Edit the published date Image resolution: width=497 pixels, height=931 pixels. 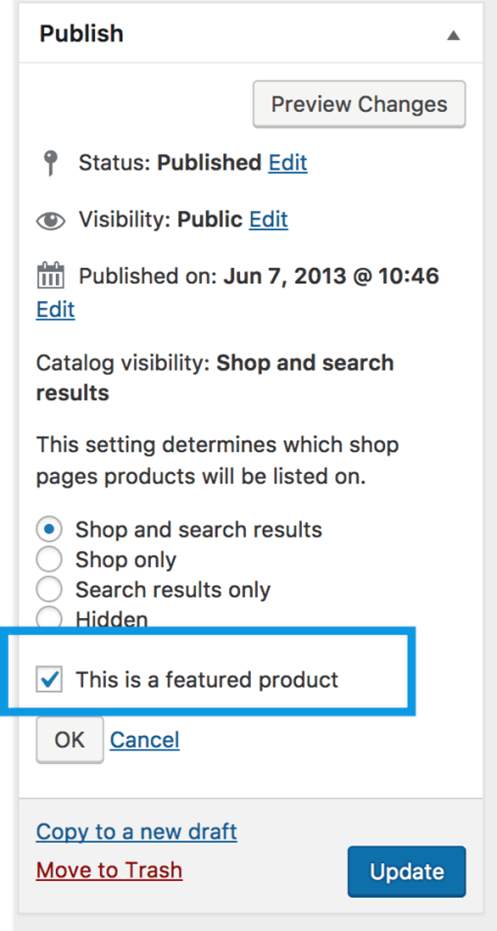coord(55,309)
